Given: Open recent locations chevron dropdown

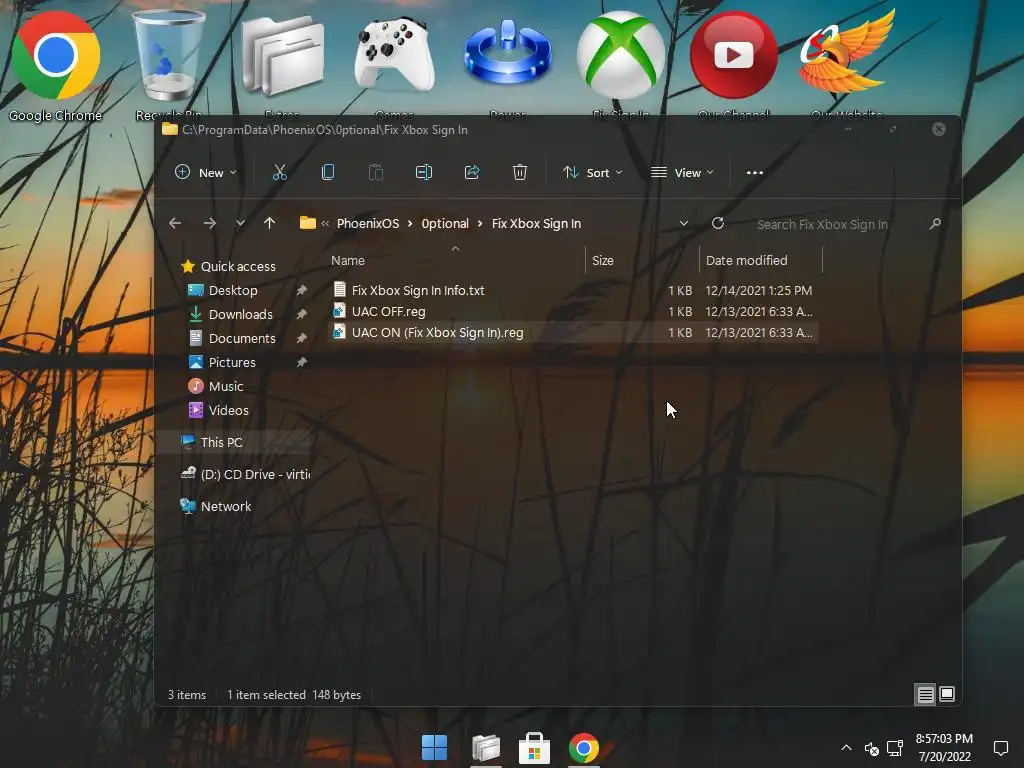Looking at the screenshot, I should [240, 223].
